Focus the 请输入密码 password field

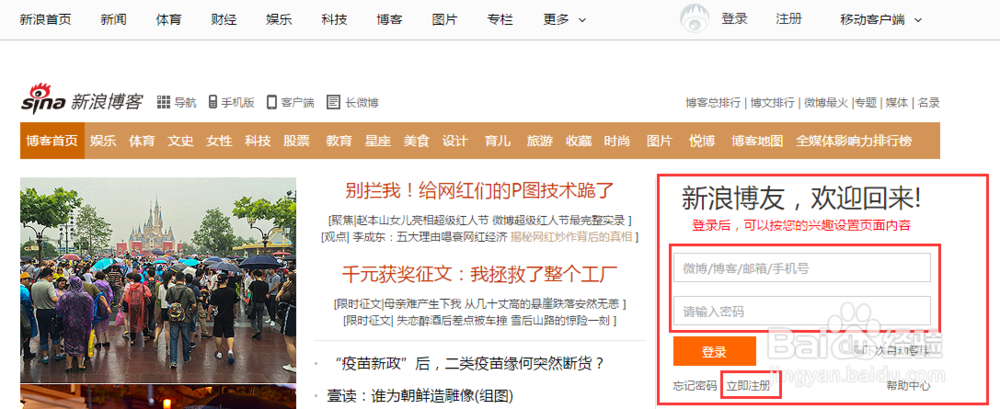click(x=802, y=311)
